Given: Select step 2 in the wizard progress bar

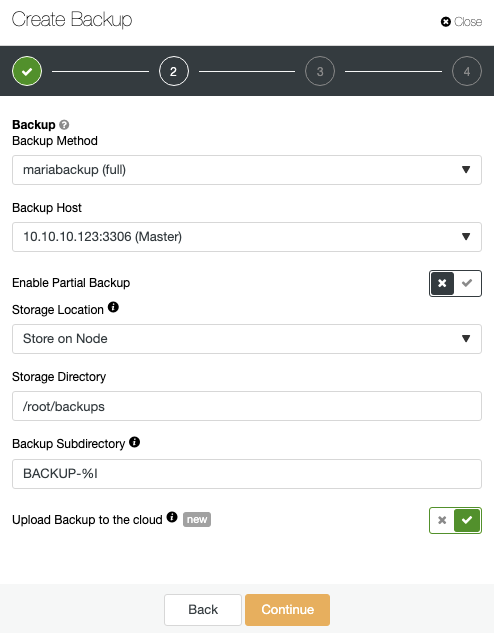Looking at the screenshot, I should click(x=174, y=71).
